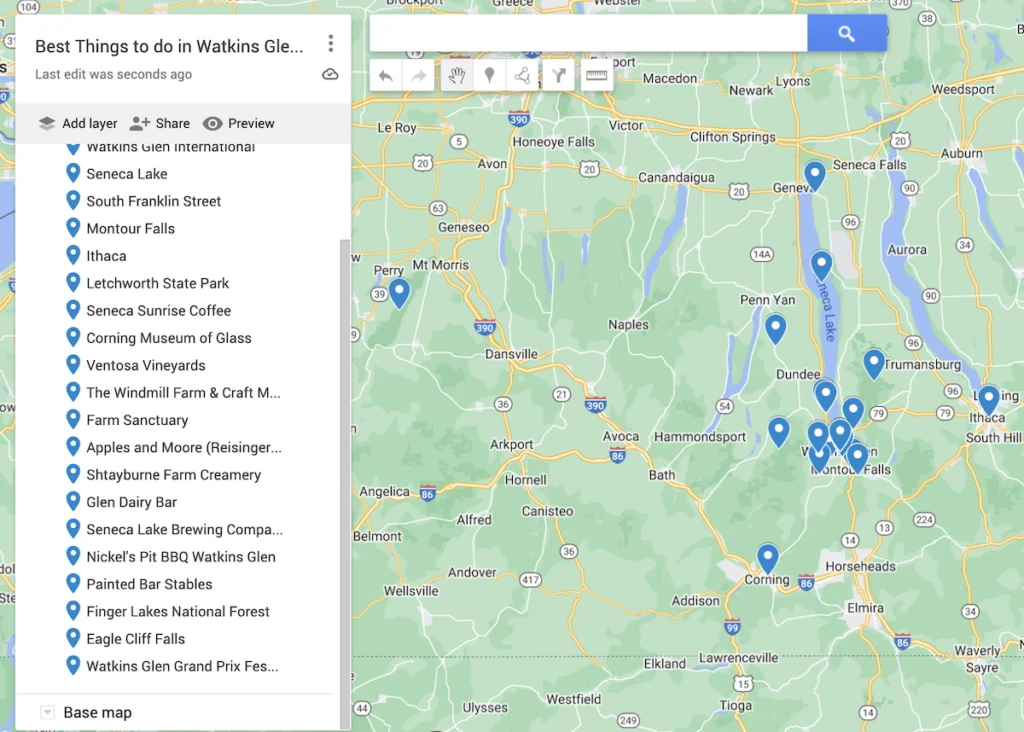Image resolution: width=1024 pixels, height=732 pixels.
Task: Select Shtayburne Farm Creamery item
Action: 174,475
